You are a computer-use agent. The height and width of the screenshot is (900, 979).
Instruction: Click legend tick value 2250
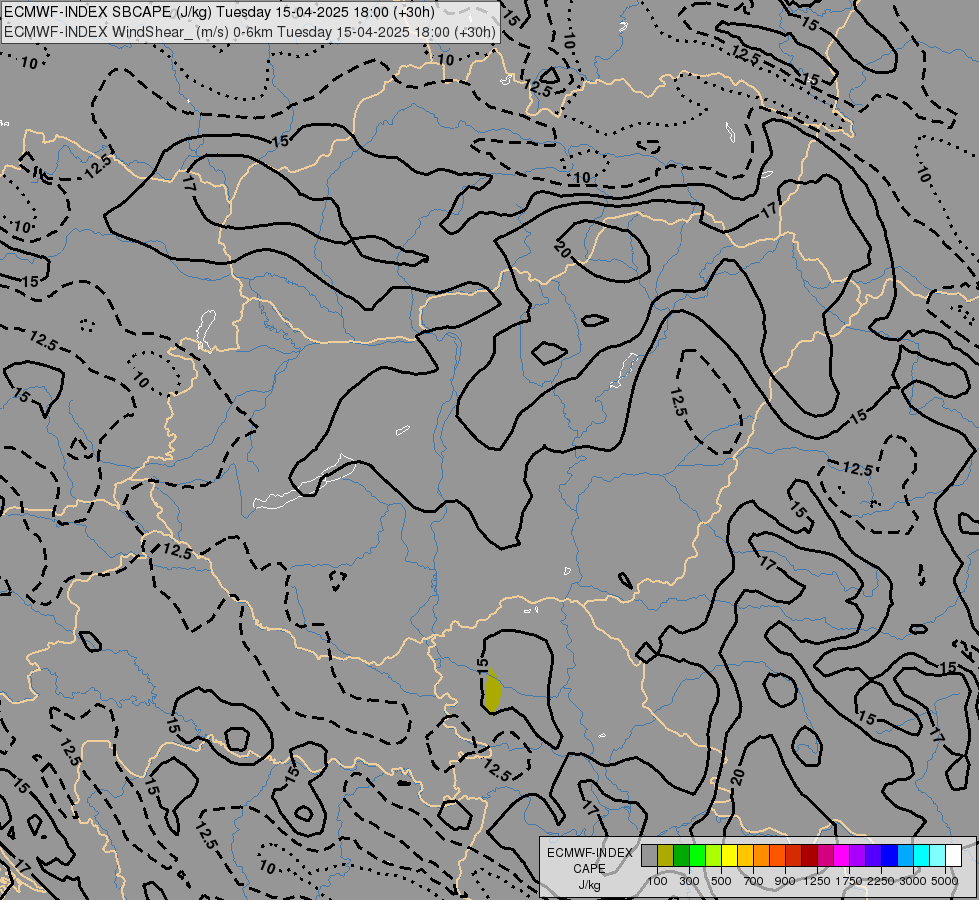(x=881, y=881)
